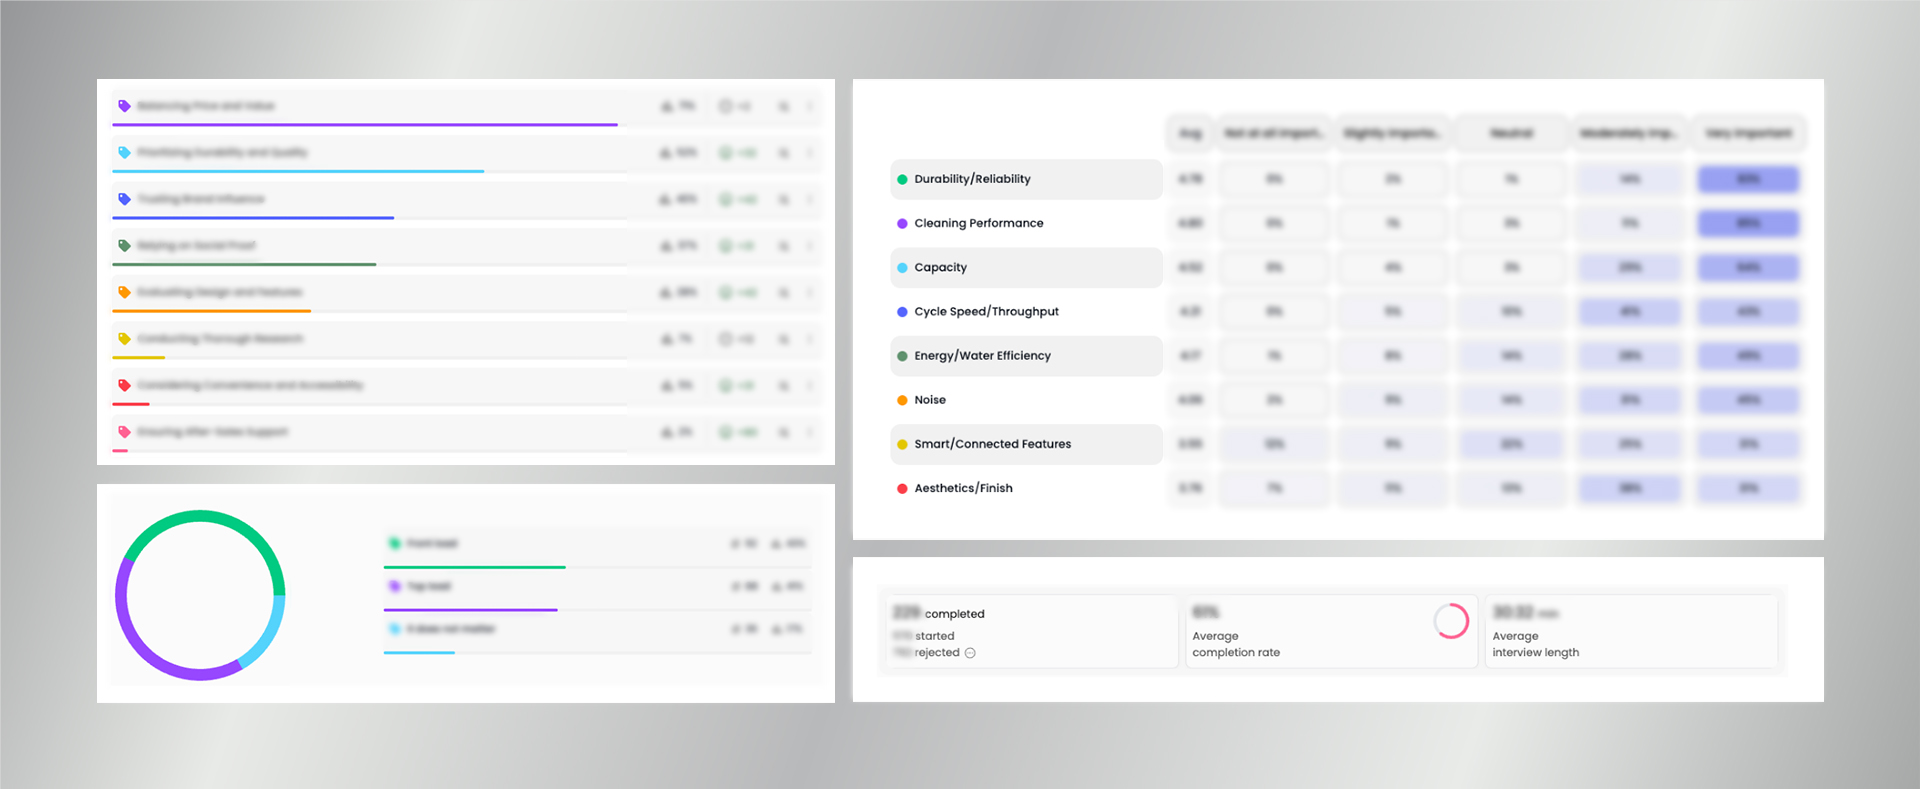Select the Cycle Speed/Throughput row label
This screenshot has height=789, width=1920.
986,311
